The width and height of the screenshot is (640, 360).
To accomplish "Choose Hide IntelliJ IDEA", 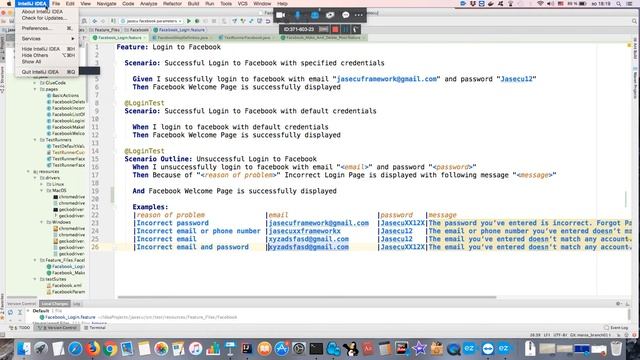I will [x=47, y=49].
